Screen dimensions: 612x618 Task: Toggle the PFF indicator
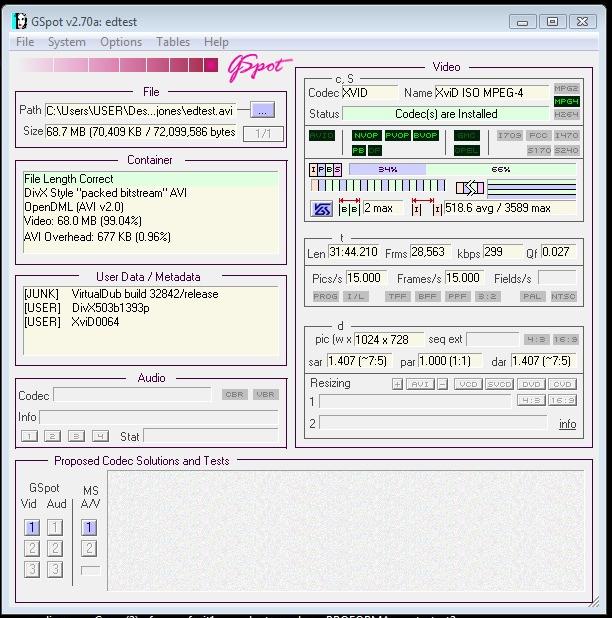pos(457,296)
